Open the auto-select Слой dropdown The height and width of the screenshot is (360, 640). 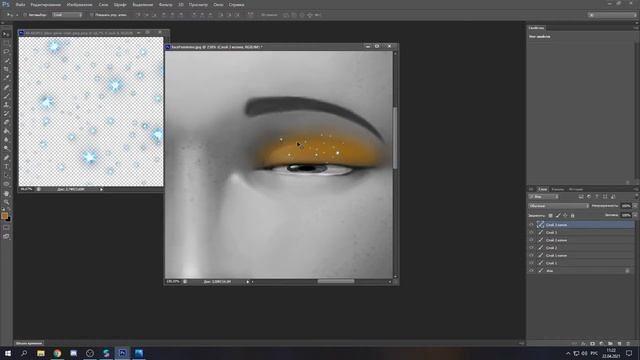pyautogui.click(x=67, y=15)
